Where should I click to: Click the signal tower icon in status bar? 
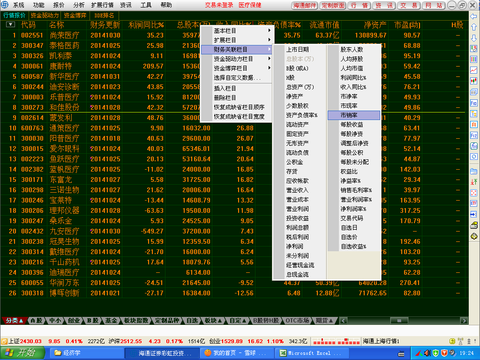(x=460, y=341)
